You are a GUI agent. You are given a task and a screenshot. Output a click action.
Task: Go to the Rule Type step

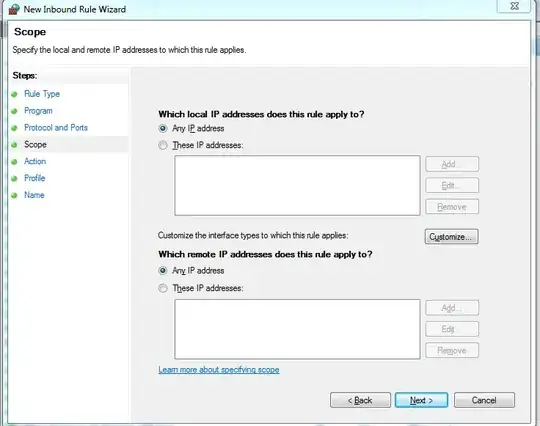pyautogui.click(x=42, y=94)
